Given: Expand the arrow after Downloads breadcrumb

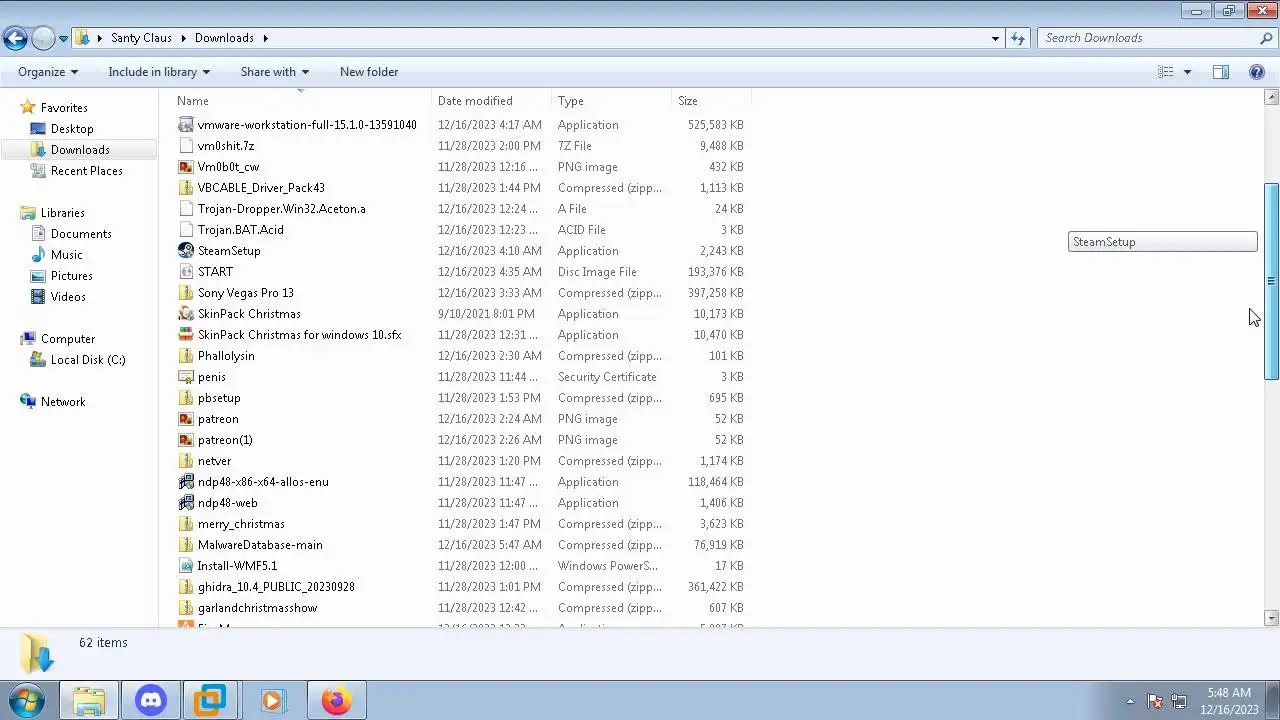Looking at the screenshot, I should pos(265,38).
